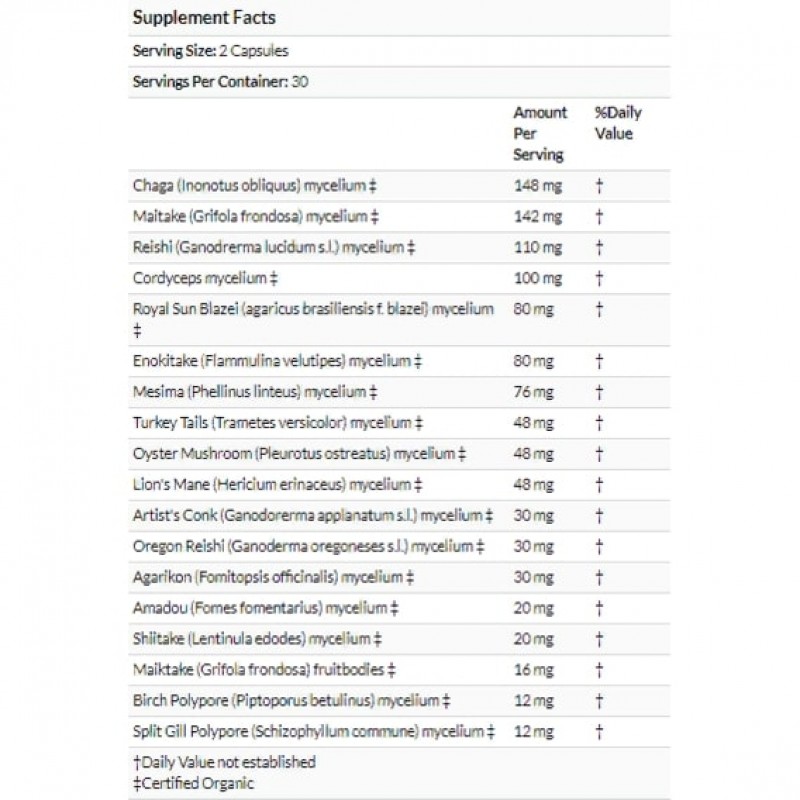Click the Amount Per Serving column header

(x=540, y=134)
